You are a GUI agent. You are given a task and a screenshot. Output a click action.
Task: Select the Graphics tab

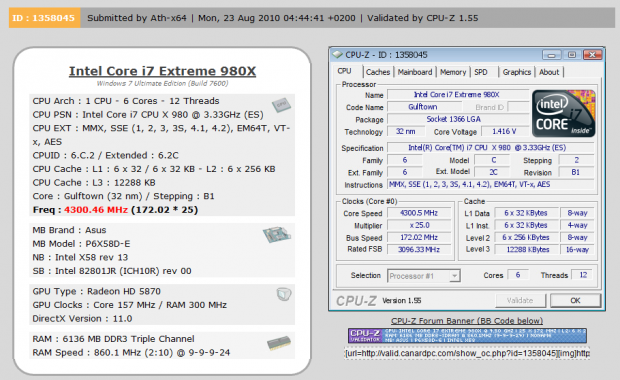516,72
